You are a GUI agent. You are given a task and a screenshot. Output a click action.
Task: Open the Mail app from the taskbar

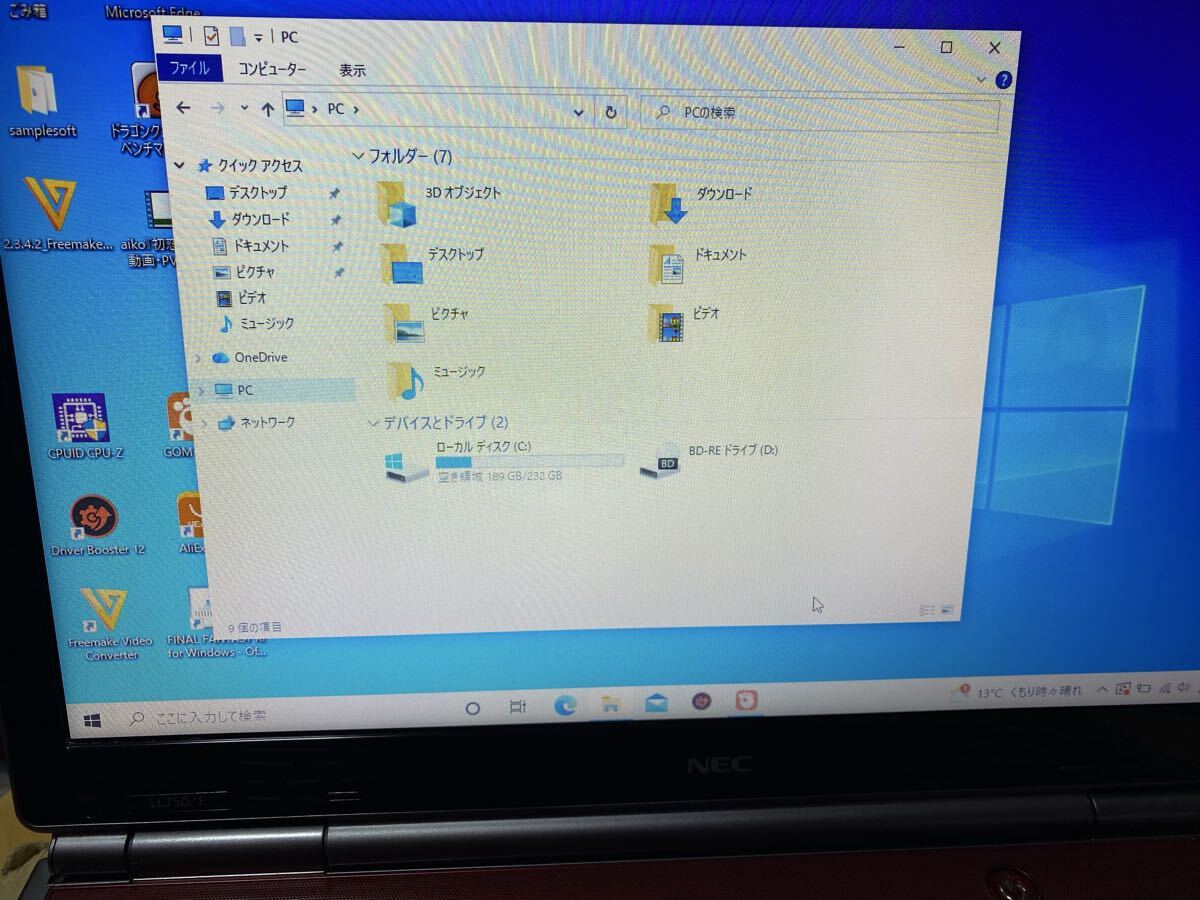656,703
